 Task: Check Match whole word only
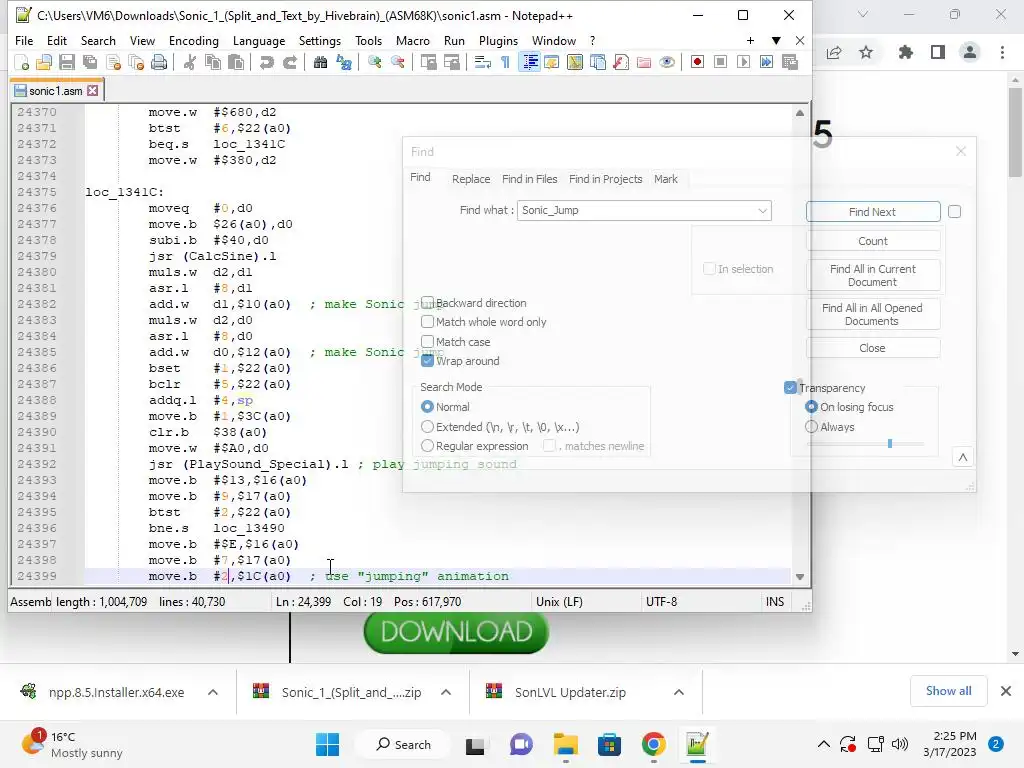pyautogui.click(x=427, y=321)
